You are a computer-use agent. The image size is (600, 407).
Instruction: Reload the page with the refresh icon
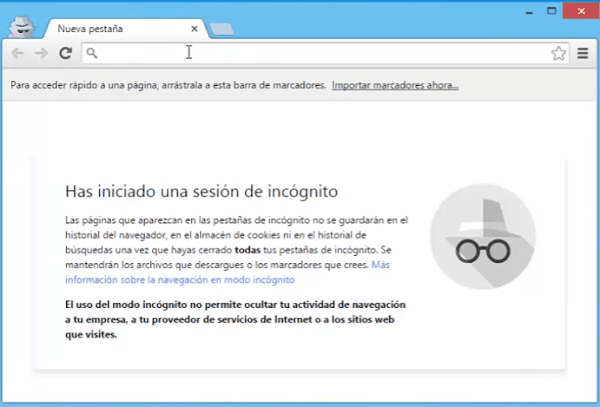tap(66, 53)
